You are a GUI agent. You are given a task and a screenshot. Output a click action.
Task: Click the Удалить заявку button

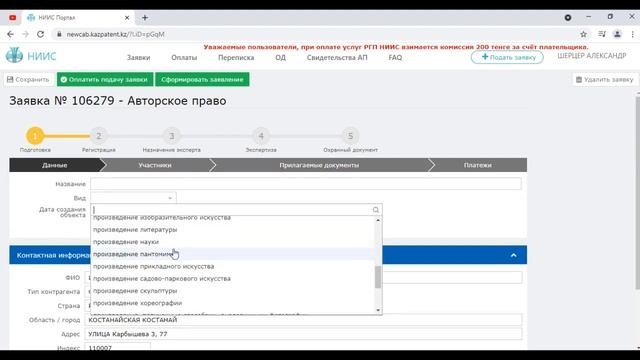pos(605,80)
